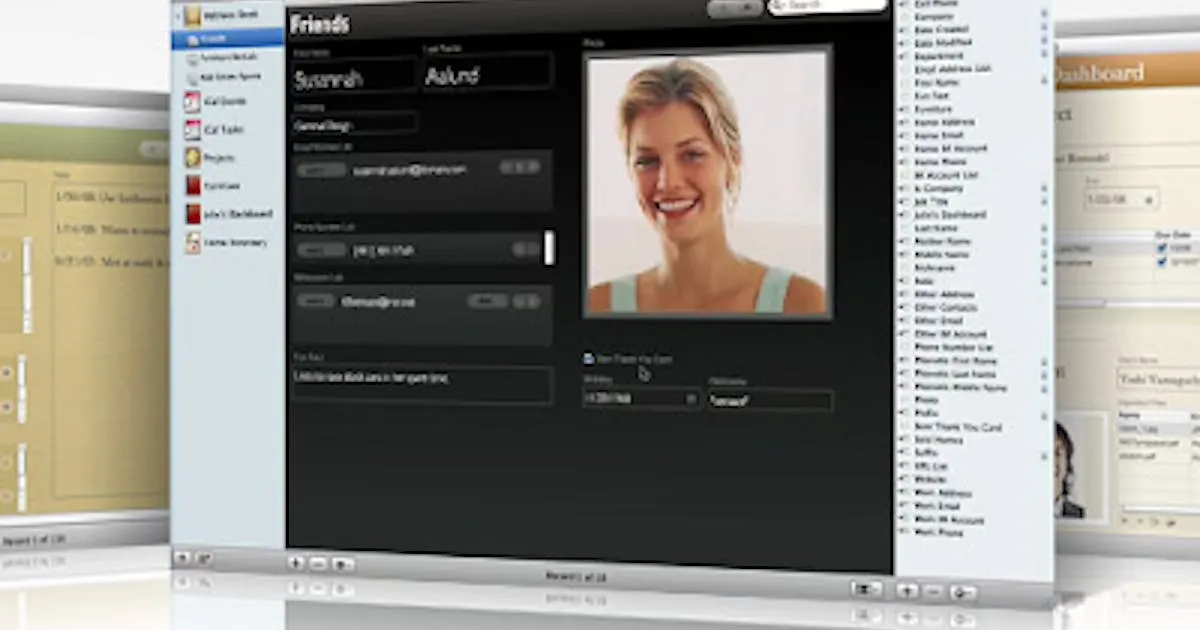Toggle Website field checkbox in field list
The image size is (1200, 630).
pyautogui.click(x=905, y=480)
